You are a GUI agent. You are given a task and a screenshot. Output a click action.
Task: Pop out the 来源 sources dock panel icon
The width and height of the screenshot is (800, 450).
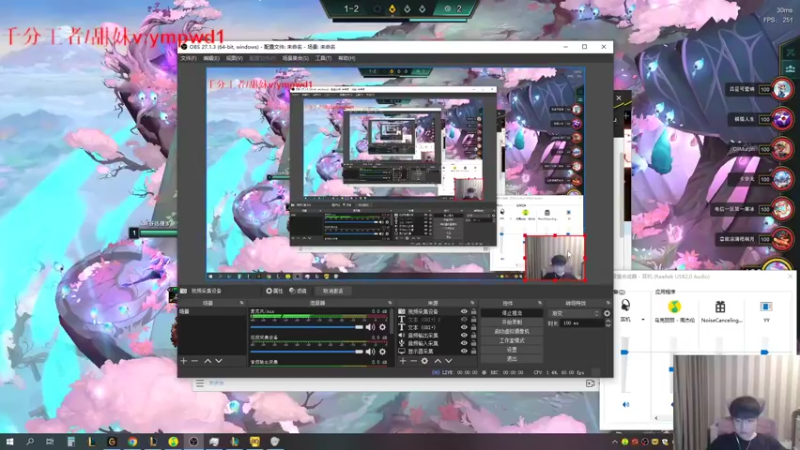coord(472,303)
